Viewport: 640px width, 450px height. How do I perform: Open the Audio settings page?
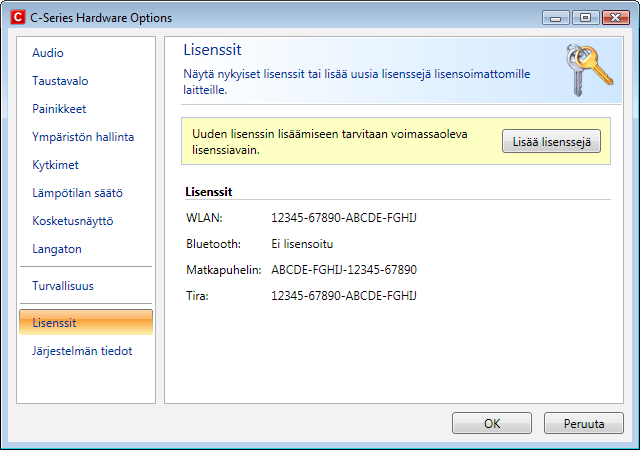(x=48, y=53)
